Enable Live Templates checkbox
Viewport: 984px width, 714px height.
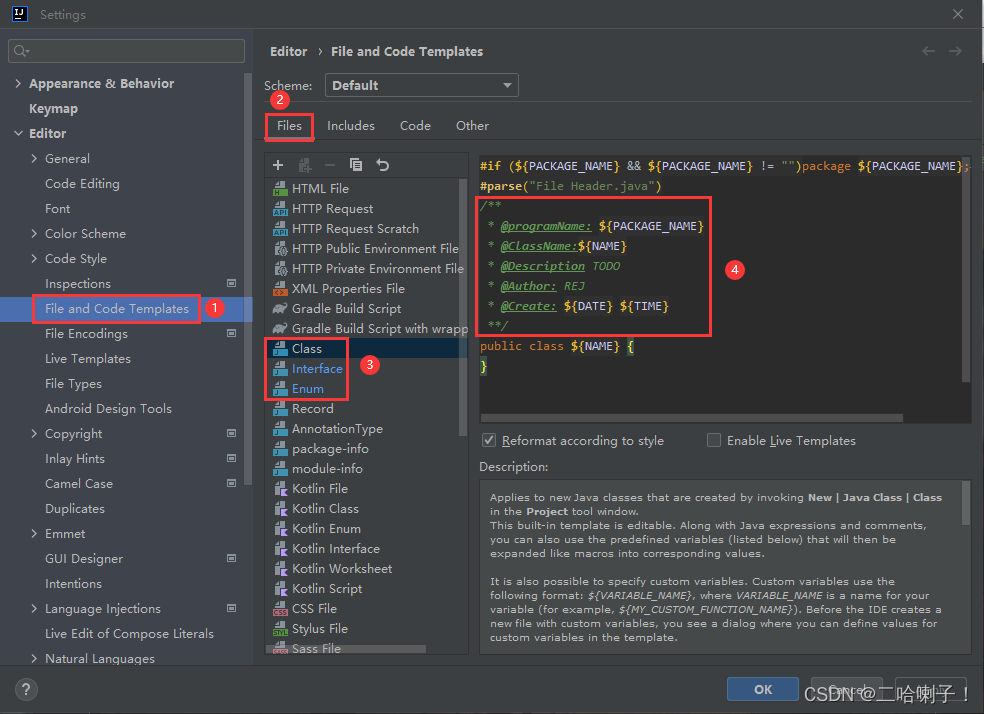pos(714,440)
